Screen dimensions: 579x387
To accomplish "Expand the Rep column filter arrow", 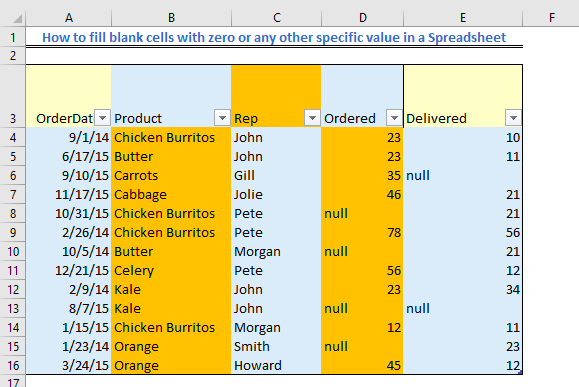I will pos(312,118).
